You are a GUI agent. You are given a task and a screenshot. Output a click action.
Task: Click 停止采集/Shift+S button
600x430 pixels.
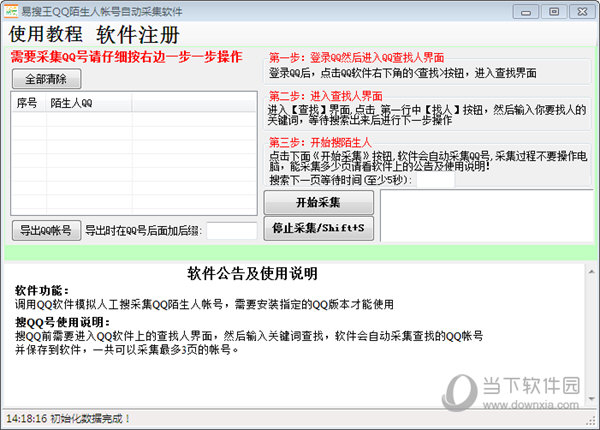coord(318,228)
